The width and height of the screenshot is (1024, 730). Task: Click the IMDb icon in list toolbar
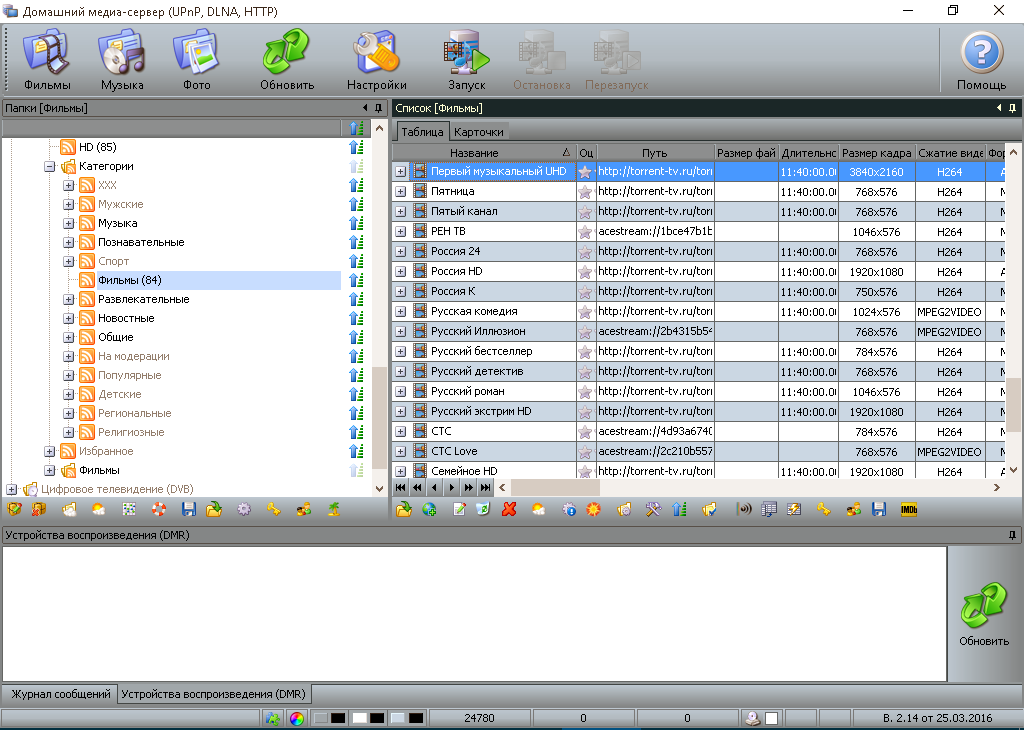click(x=908, y=509)
